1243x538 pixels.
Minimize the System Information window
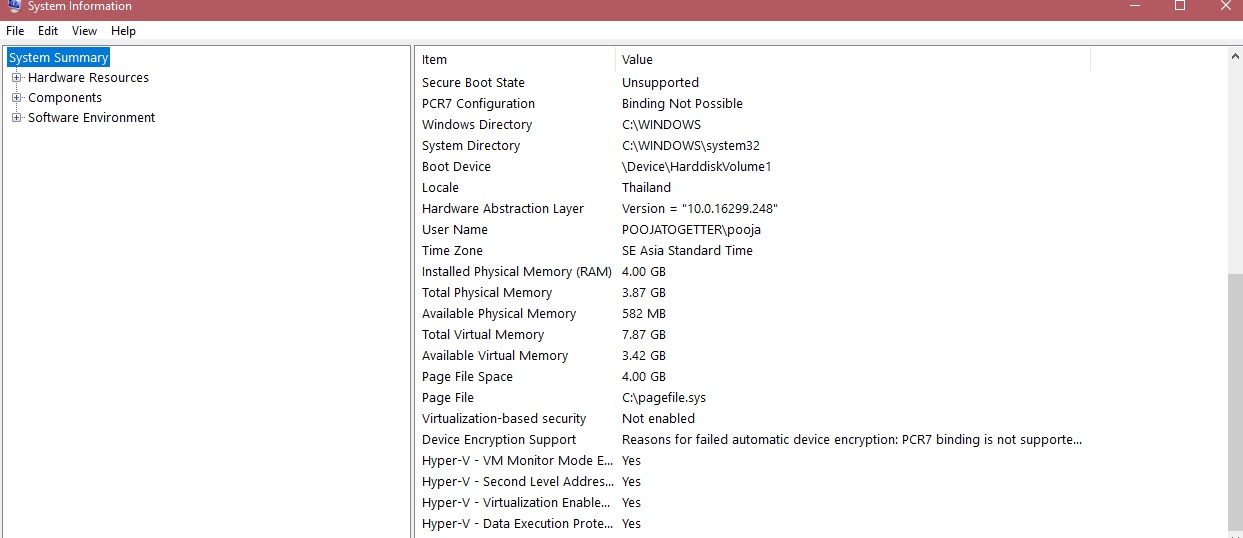(x=1133, y=6)
